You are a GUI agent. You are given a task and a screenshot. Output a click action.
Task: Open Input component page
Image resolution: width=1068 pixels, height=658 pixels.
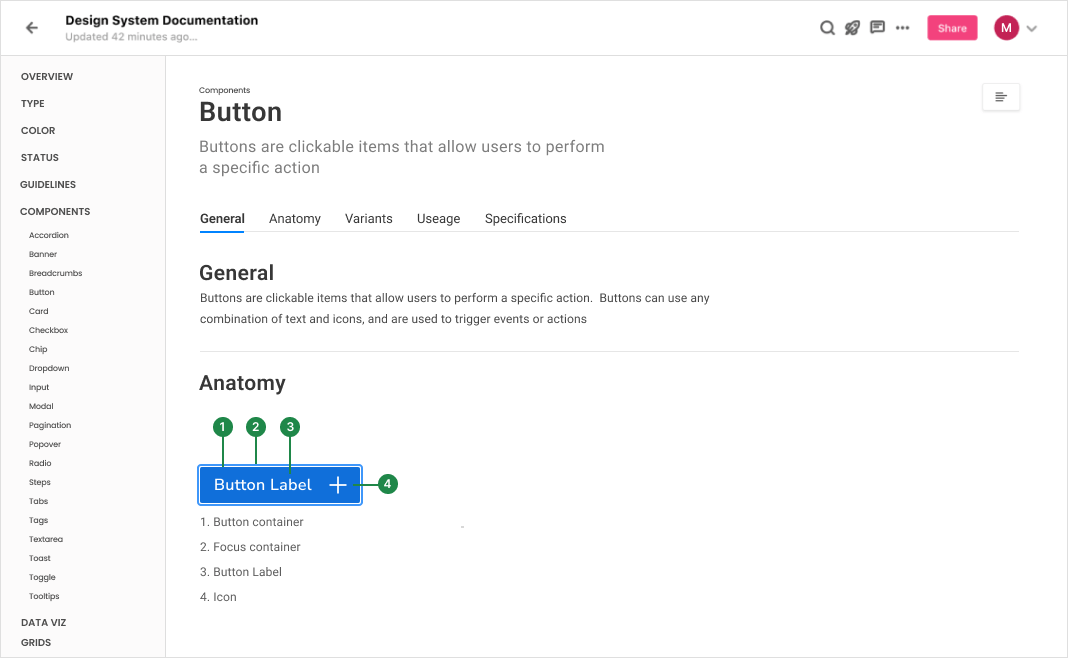(x=39, y=388)
